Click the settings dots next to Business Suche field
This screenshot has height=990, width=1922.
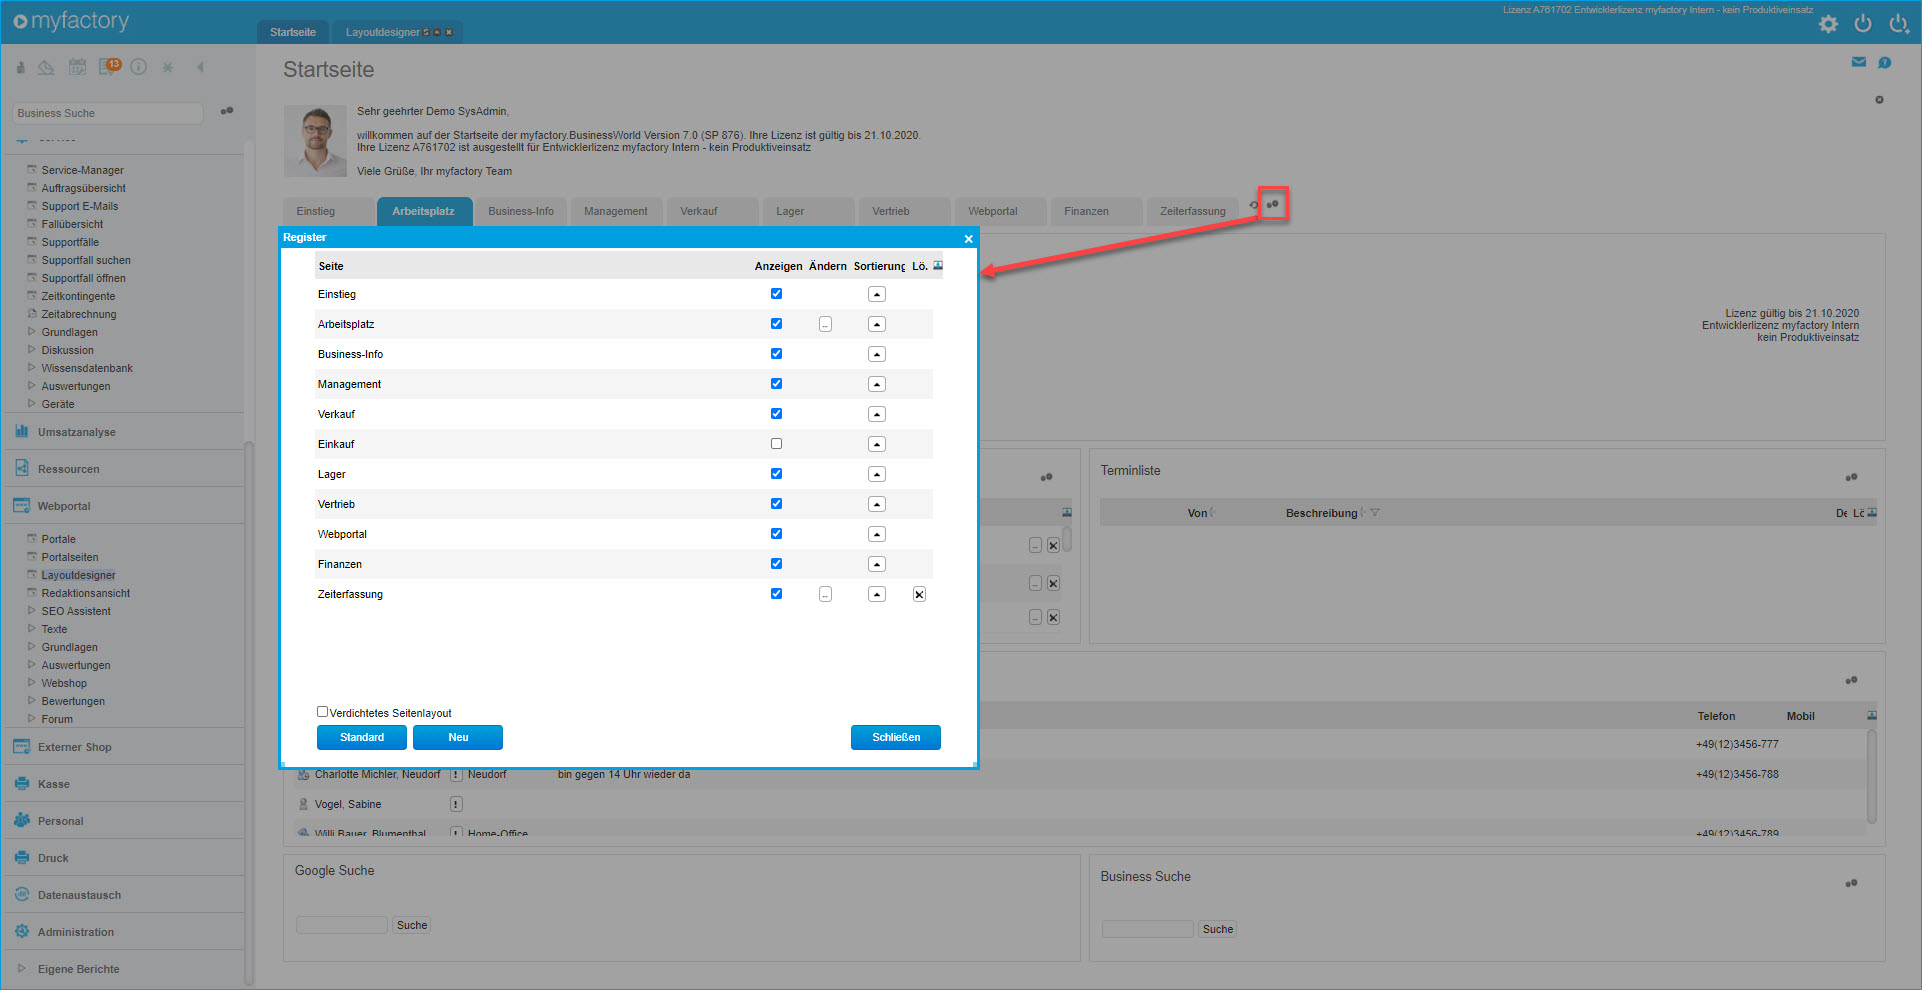pos(227,111)
